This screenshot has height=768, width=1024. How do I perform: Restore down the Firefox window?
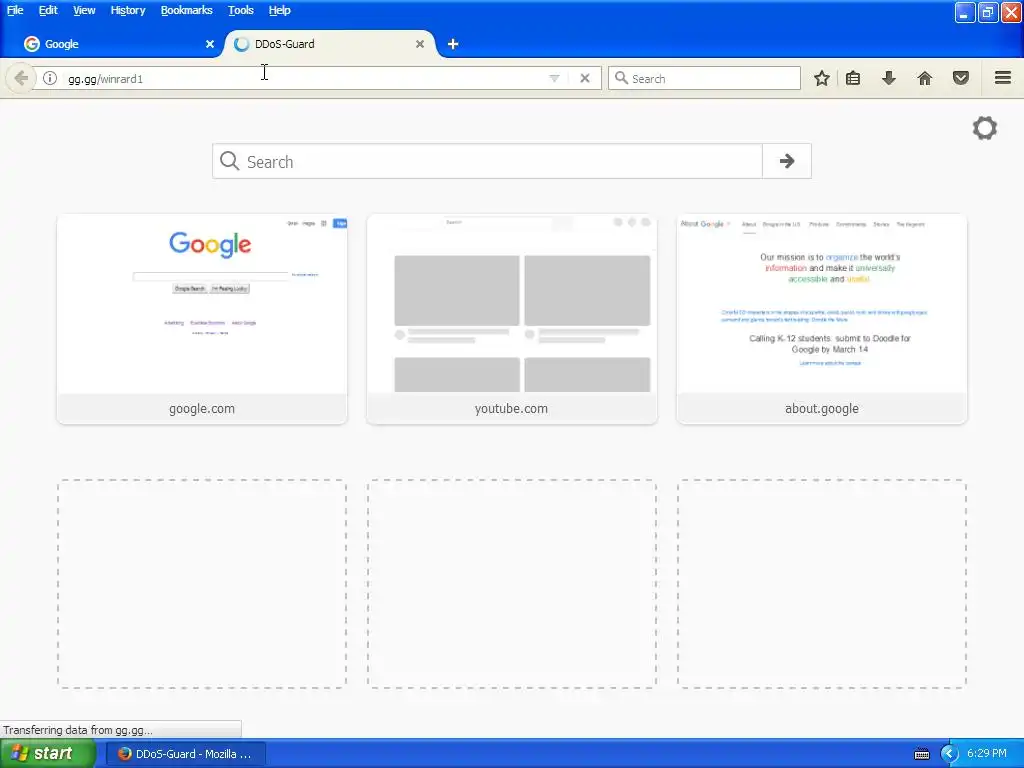pyautogui.click(x=988, y=12)
